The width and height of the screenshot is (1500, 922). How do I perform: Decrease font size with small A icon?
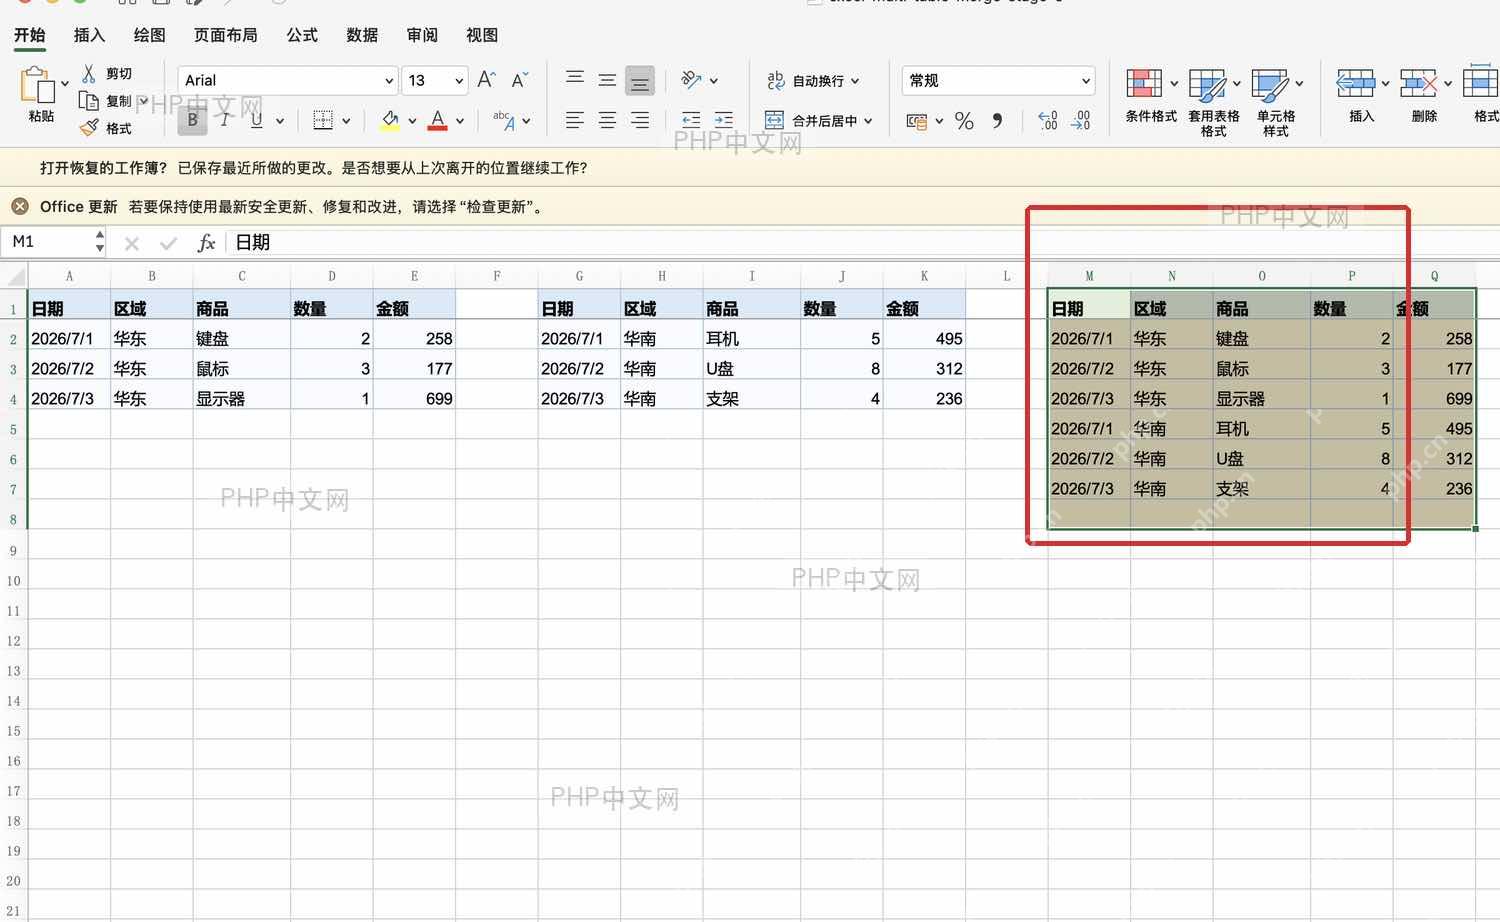519,80
